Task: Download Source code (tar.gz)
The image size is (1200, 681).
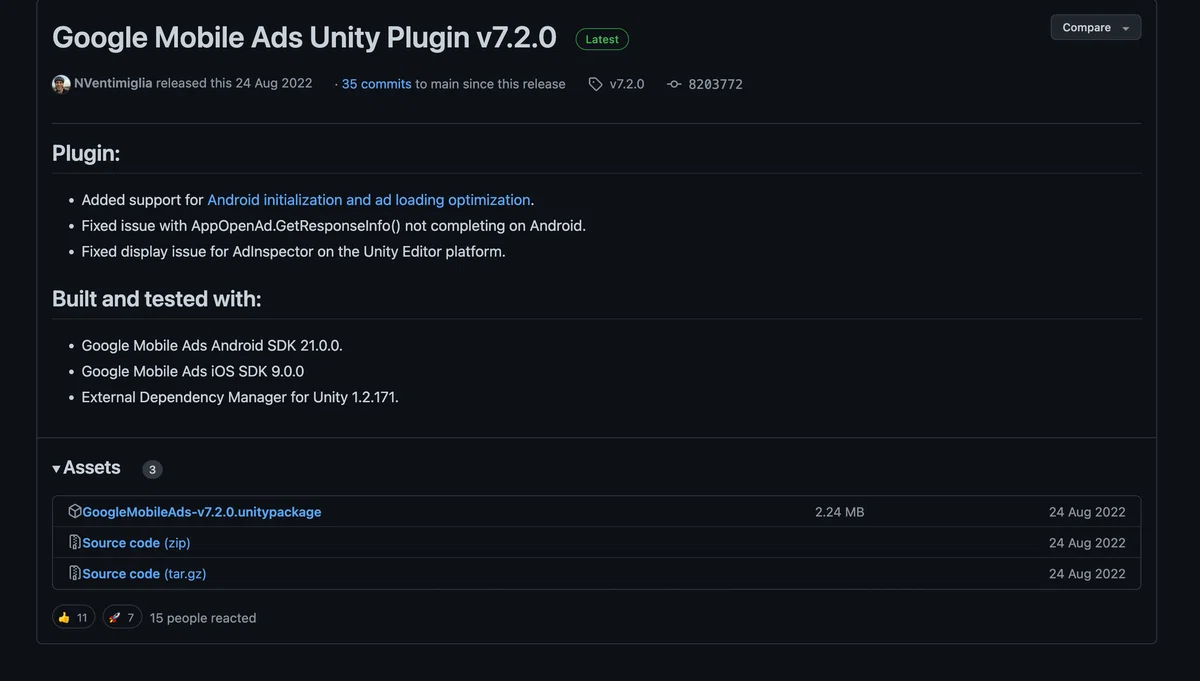Action: pos(144,574)
